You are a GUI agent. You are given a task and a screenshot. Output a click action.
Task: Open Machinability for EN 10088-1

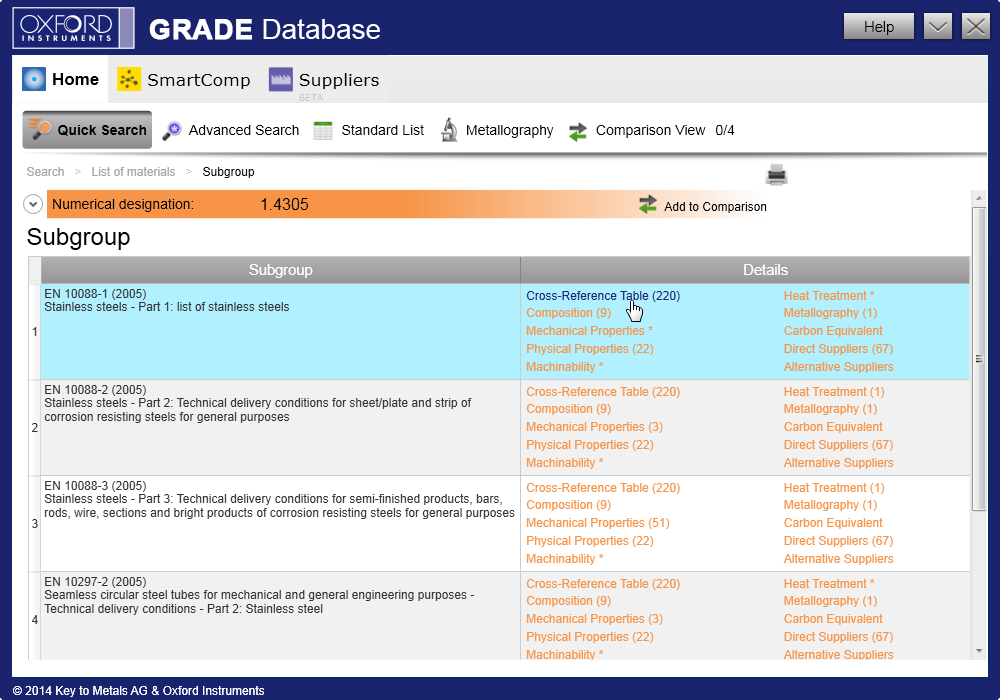pos(564,367)
